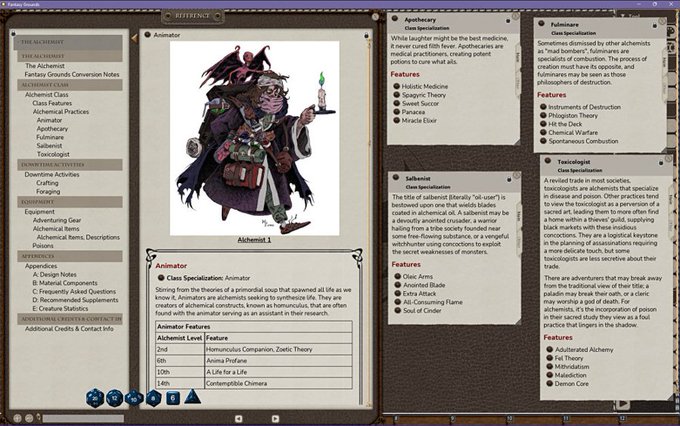Image resolution: width=680 pixels, height=426 pixels.
Task: Toggle lock icon above reference index
Action: click(13, 33)
